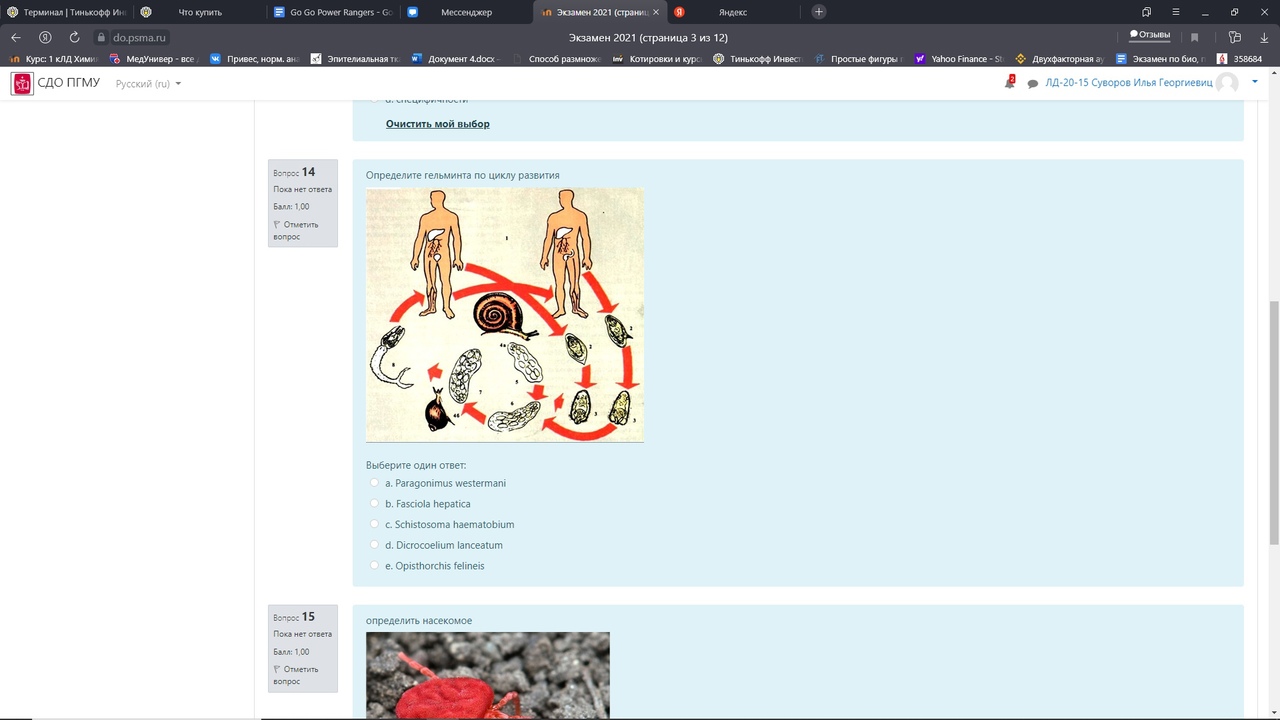Open the 'Документ 4.docx' Word bookmark
The height and width of the screenshot is (720, 1280).
point(455,59)
